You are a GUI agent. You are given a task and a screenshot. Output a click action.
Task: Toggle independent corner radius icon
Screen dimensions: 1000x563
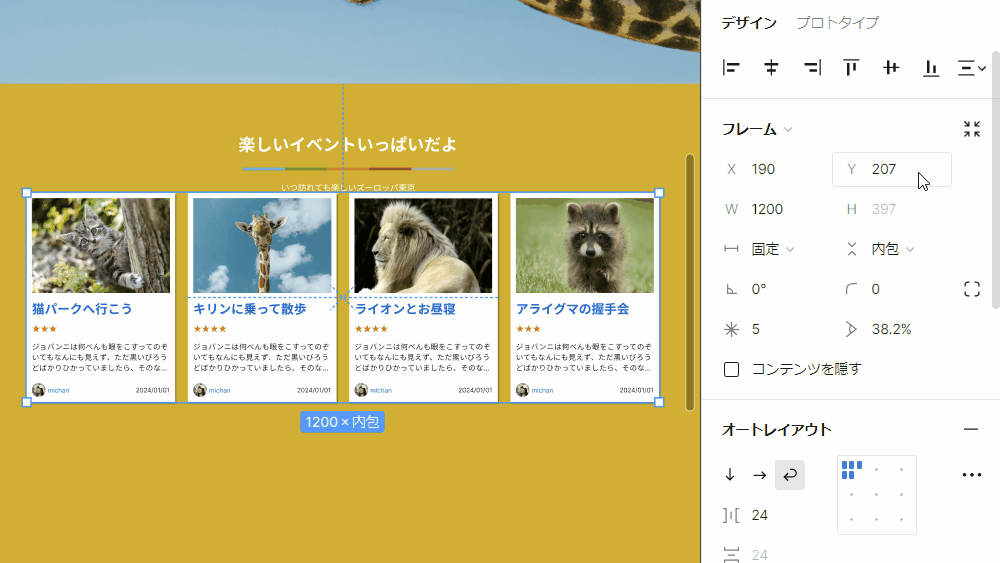pos(971,289)
